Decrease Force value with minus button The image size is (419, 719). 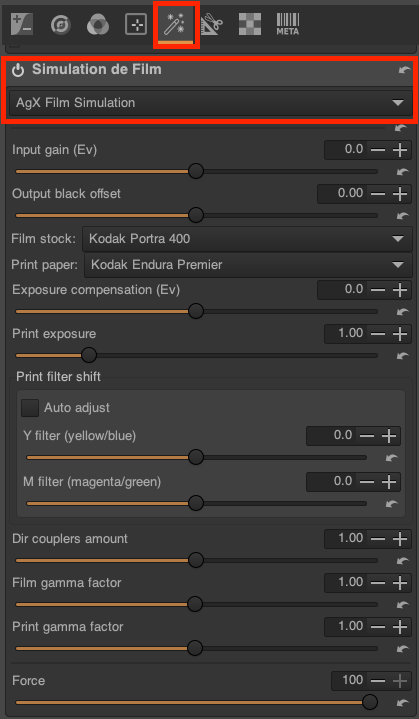tap(378, 680)
